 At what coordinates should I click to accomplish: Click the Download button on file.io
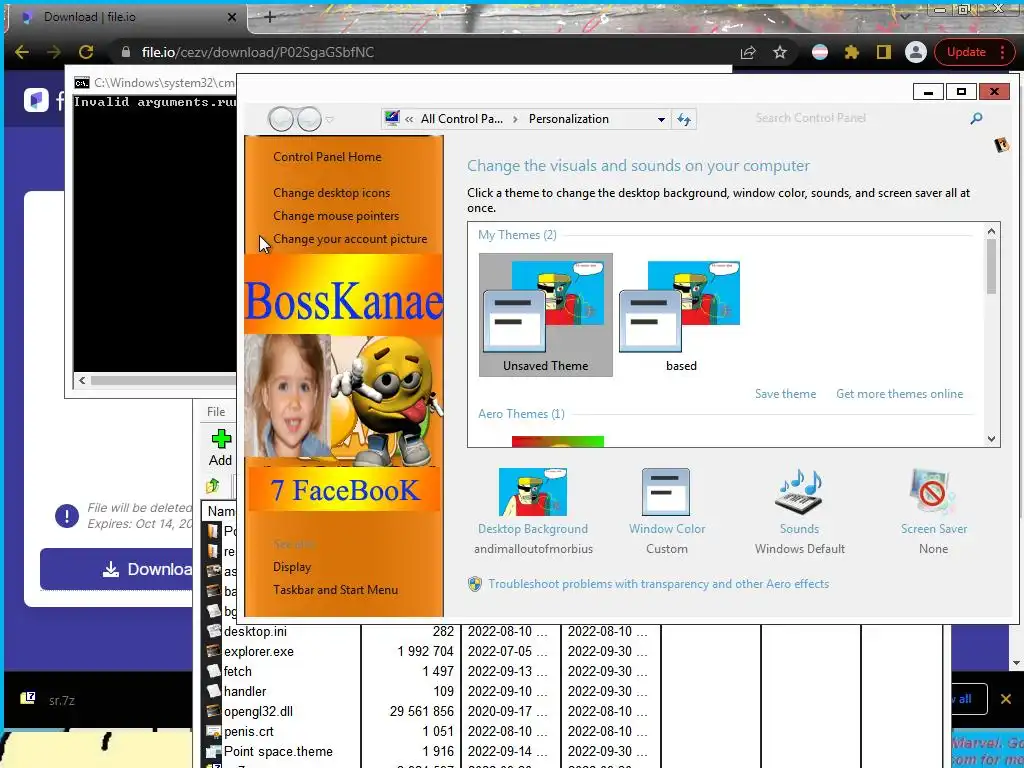pos(118,569)
